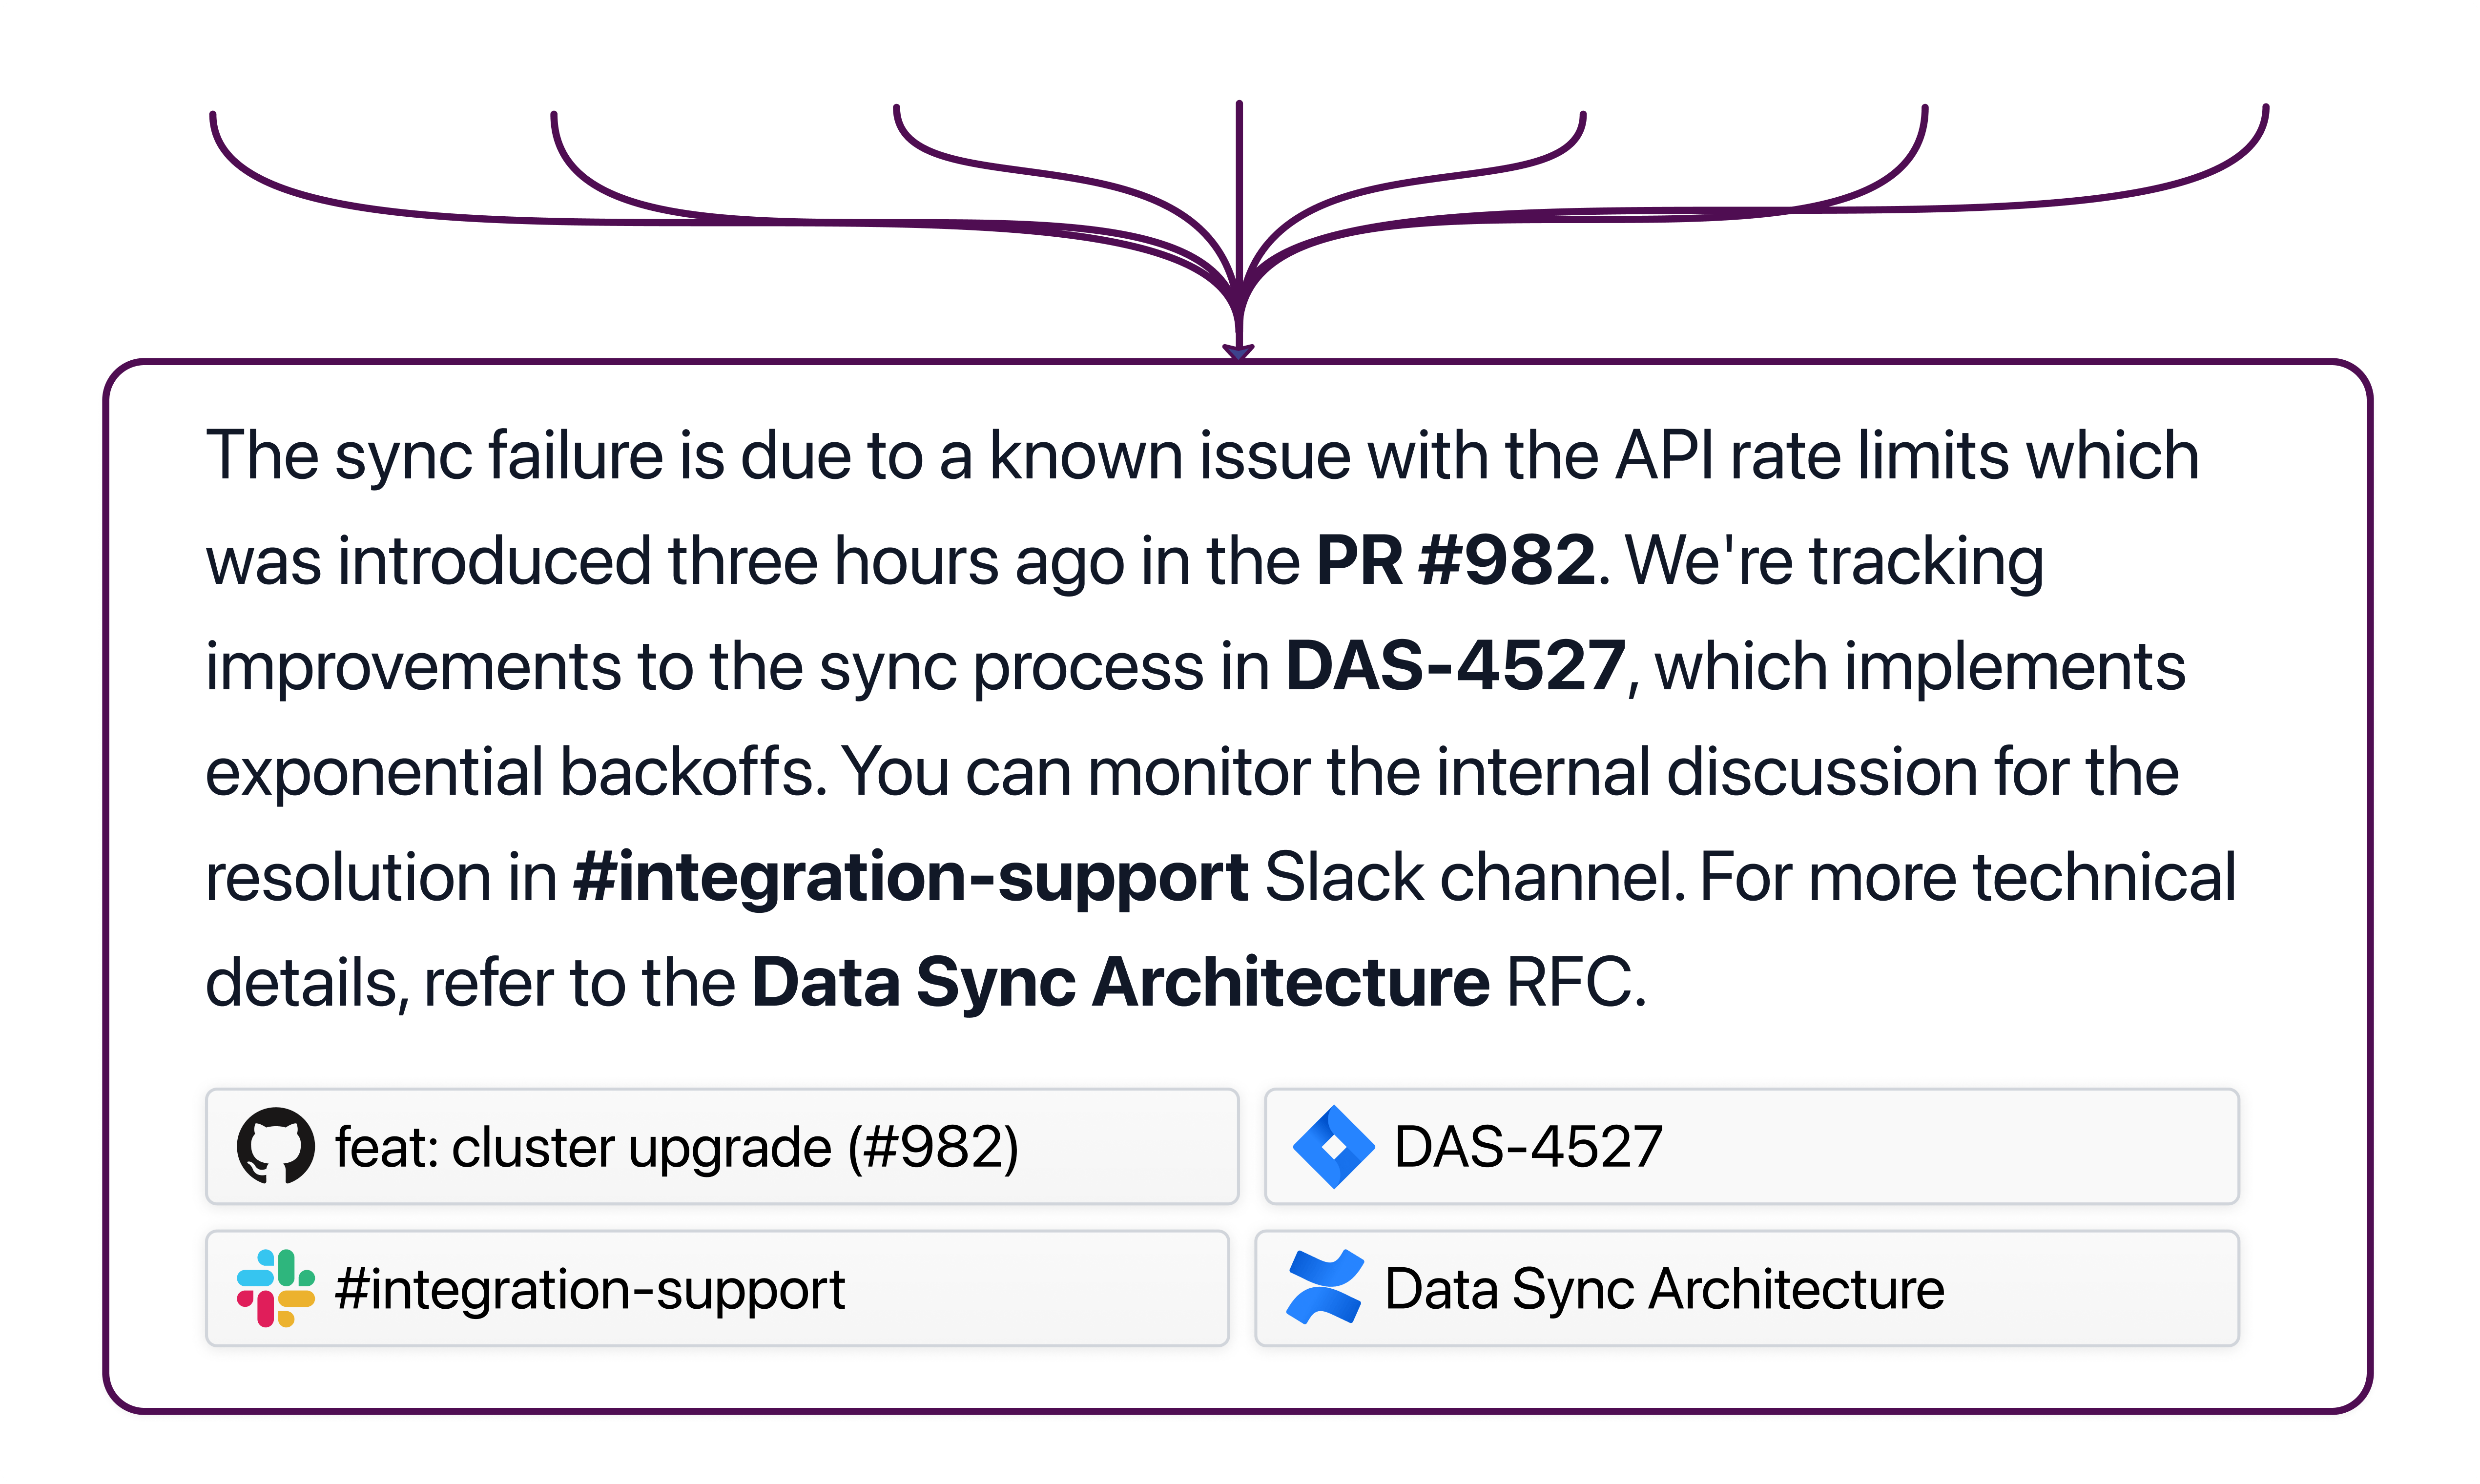Image resolution: width=2480 pixels, height=1484 pixels.
Task: Click the arrowhead above the answer box
Action: coord(1238,351)
